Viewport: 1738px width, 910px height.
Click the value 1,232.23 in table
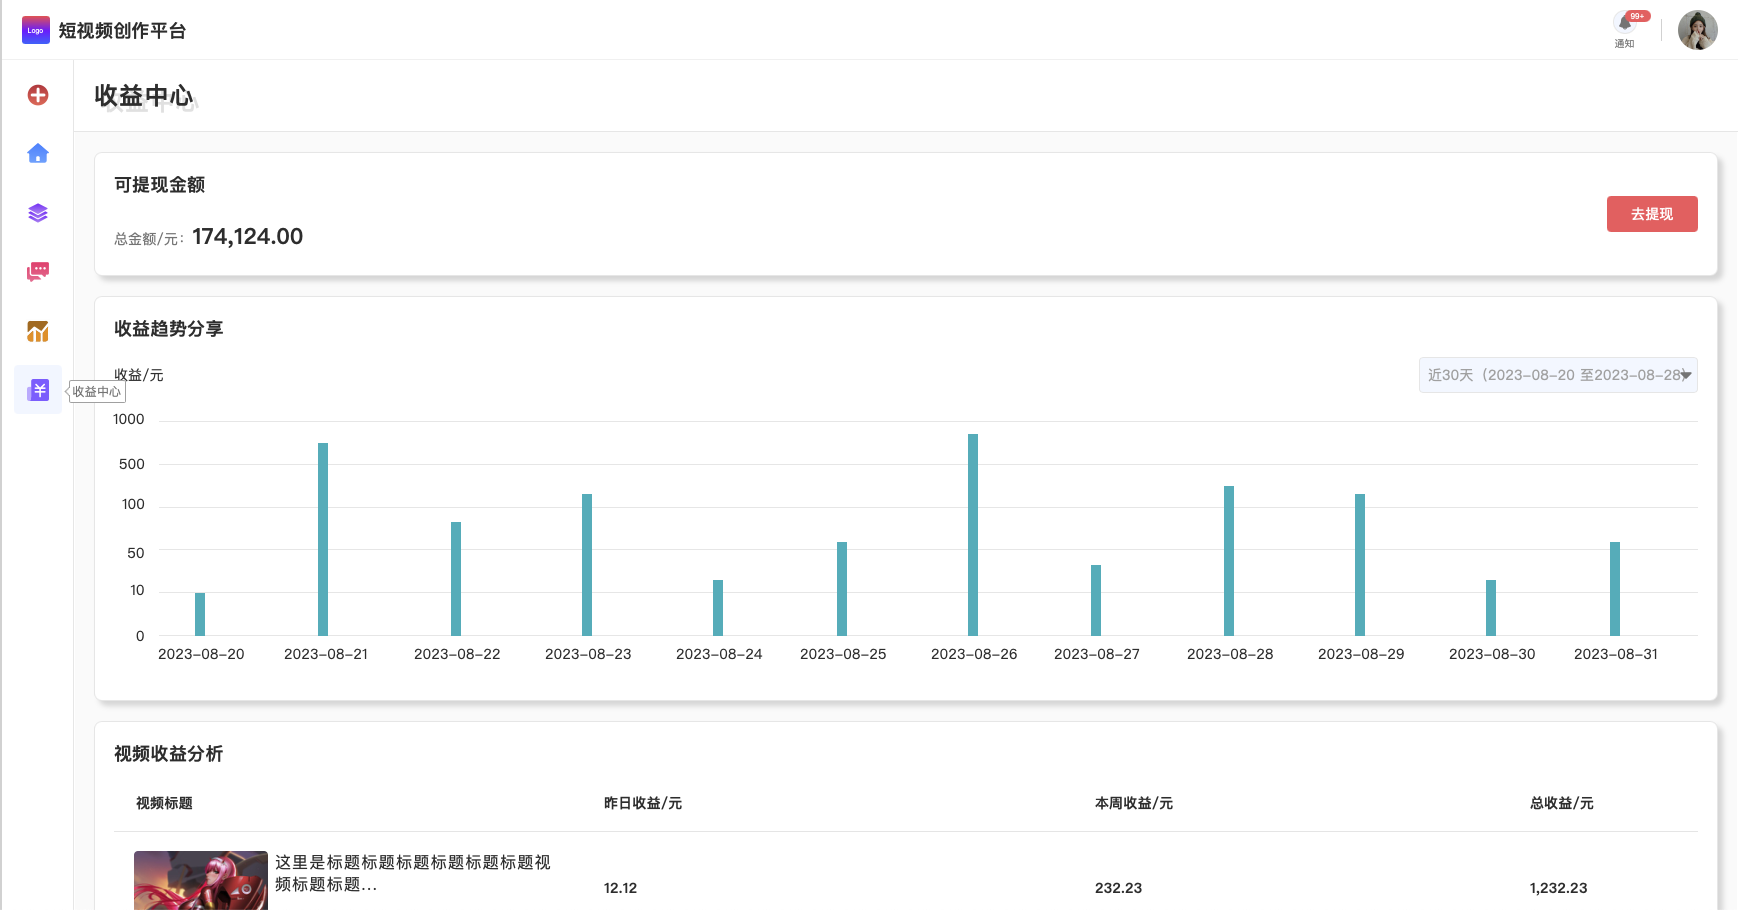1558,888
